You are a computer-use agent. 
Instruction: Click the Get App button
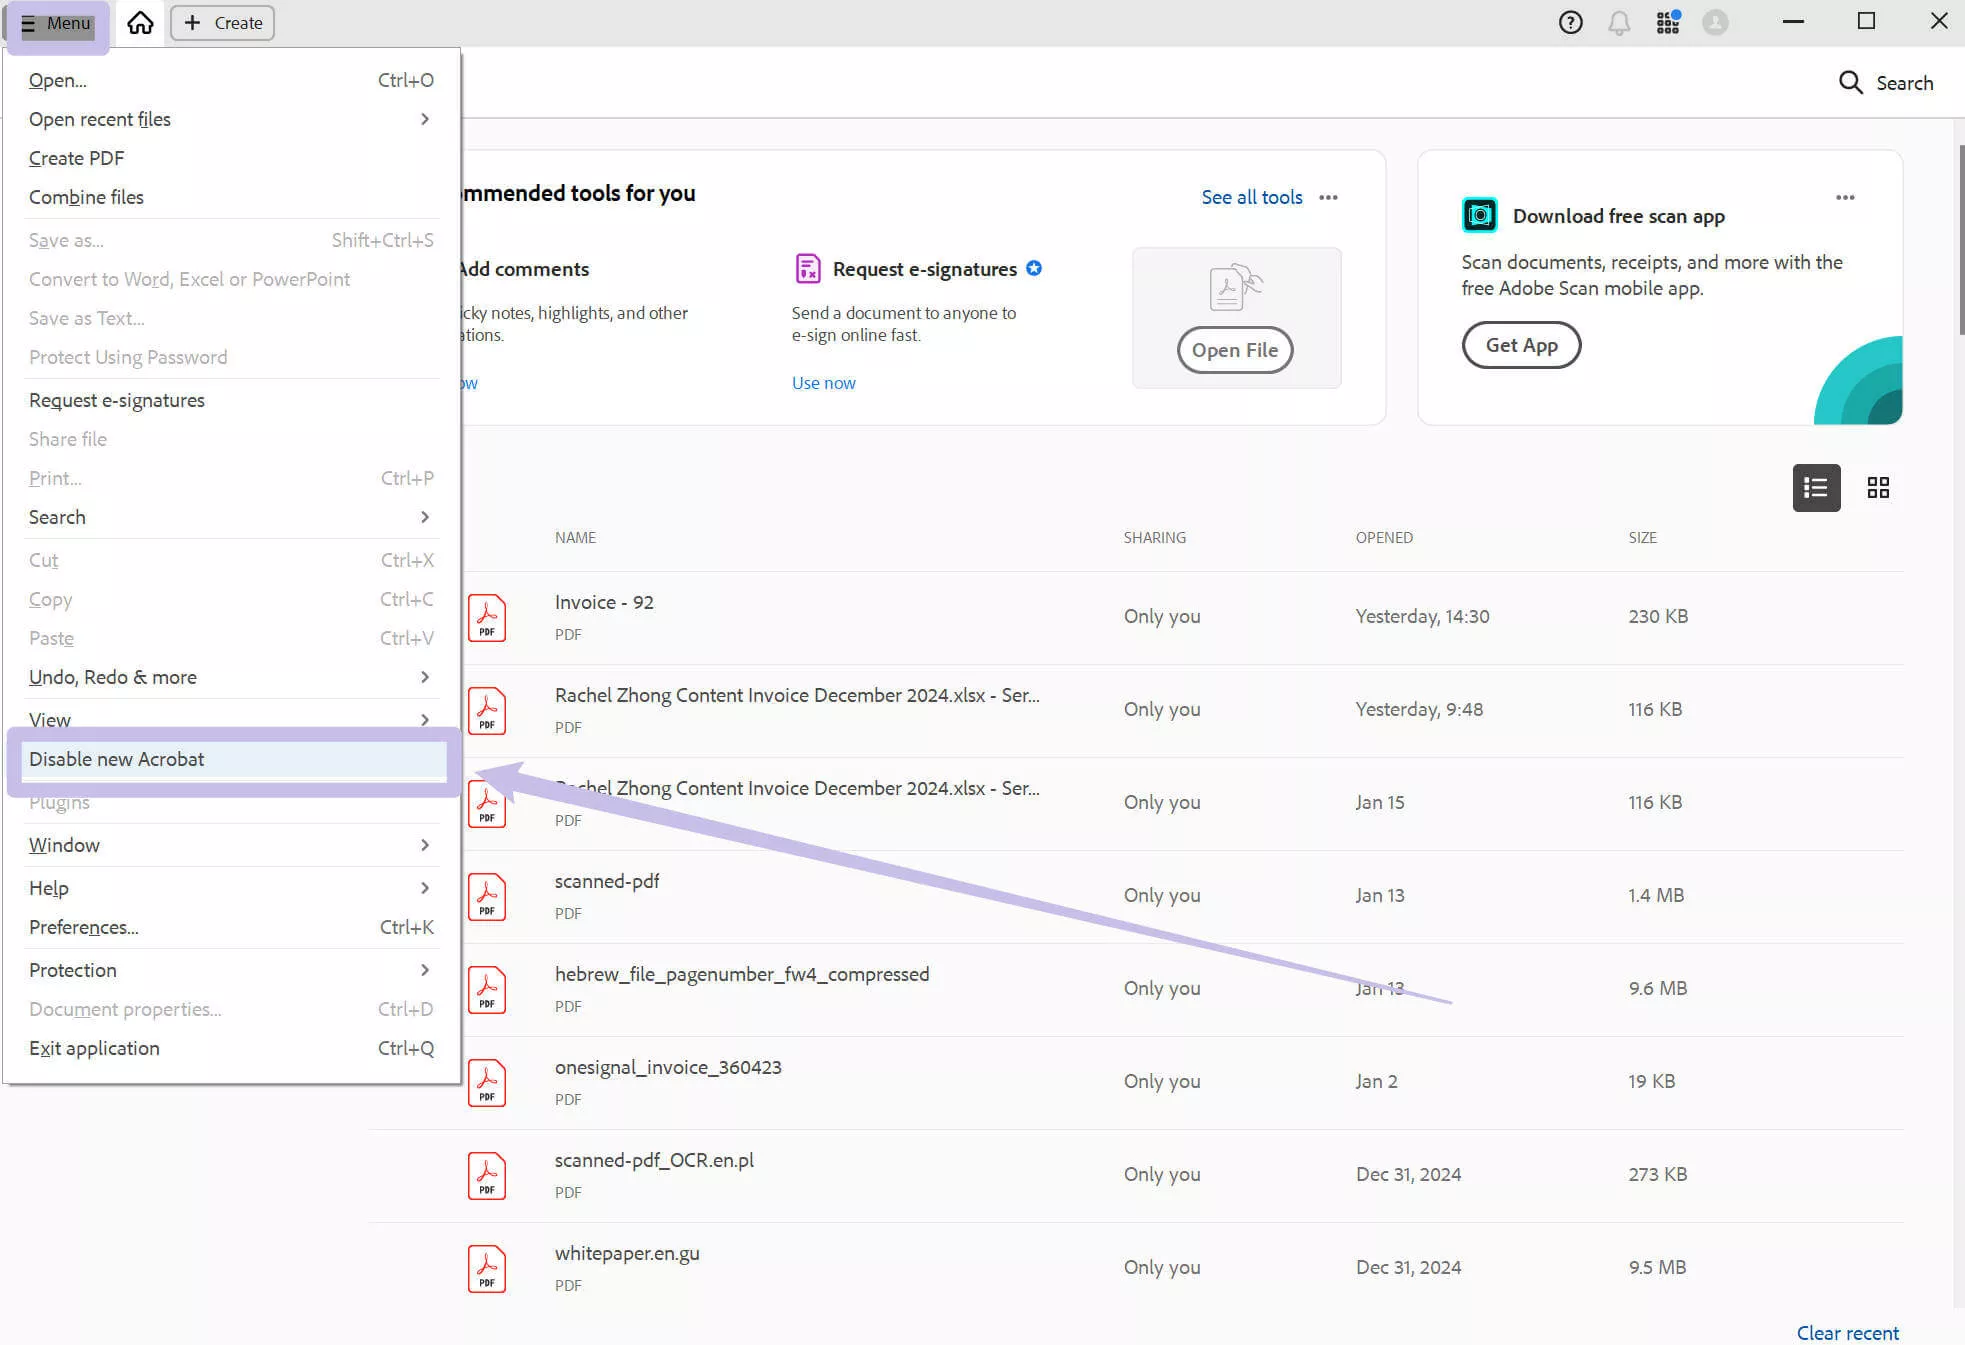click(x=1521, y=345)
